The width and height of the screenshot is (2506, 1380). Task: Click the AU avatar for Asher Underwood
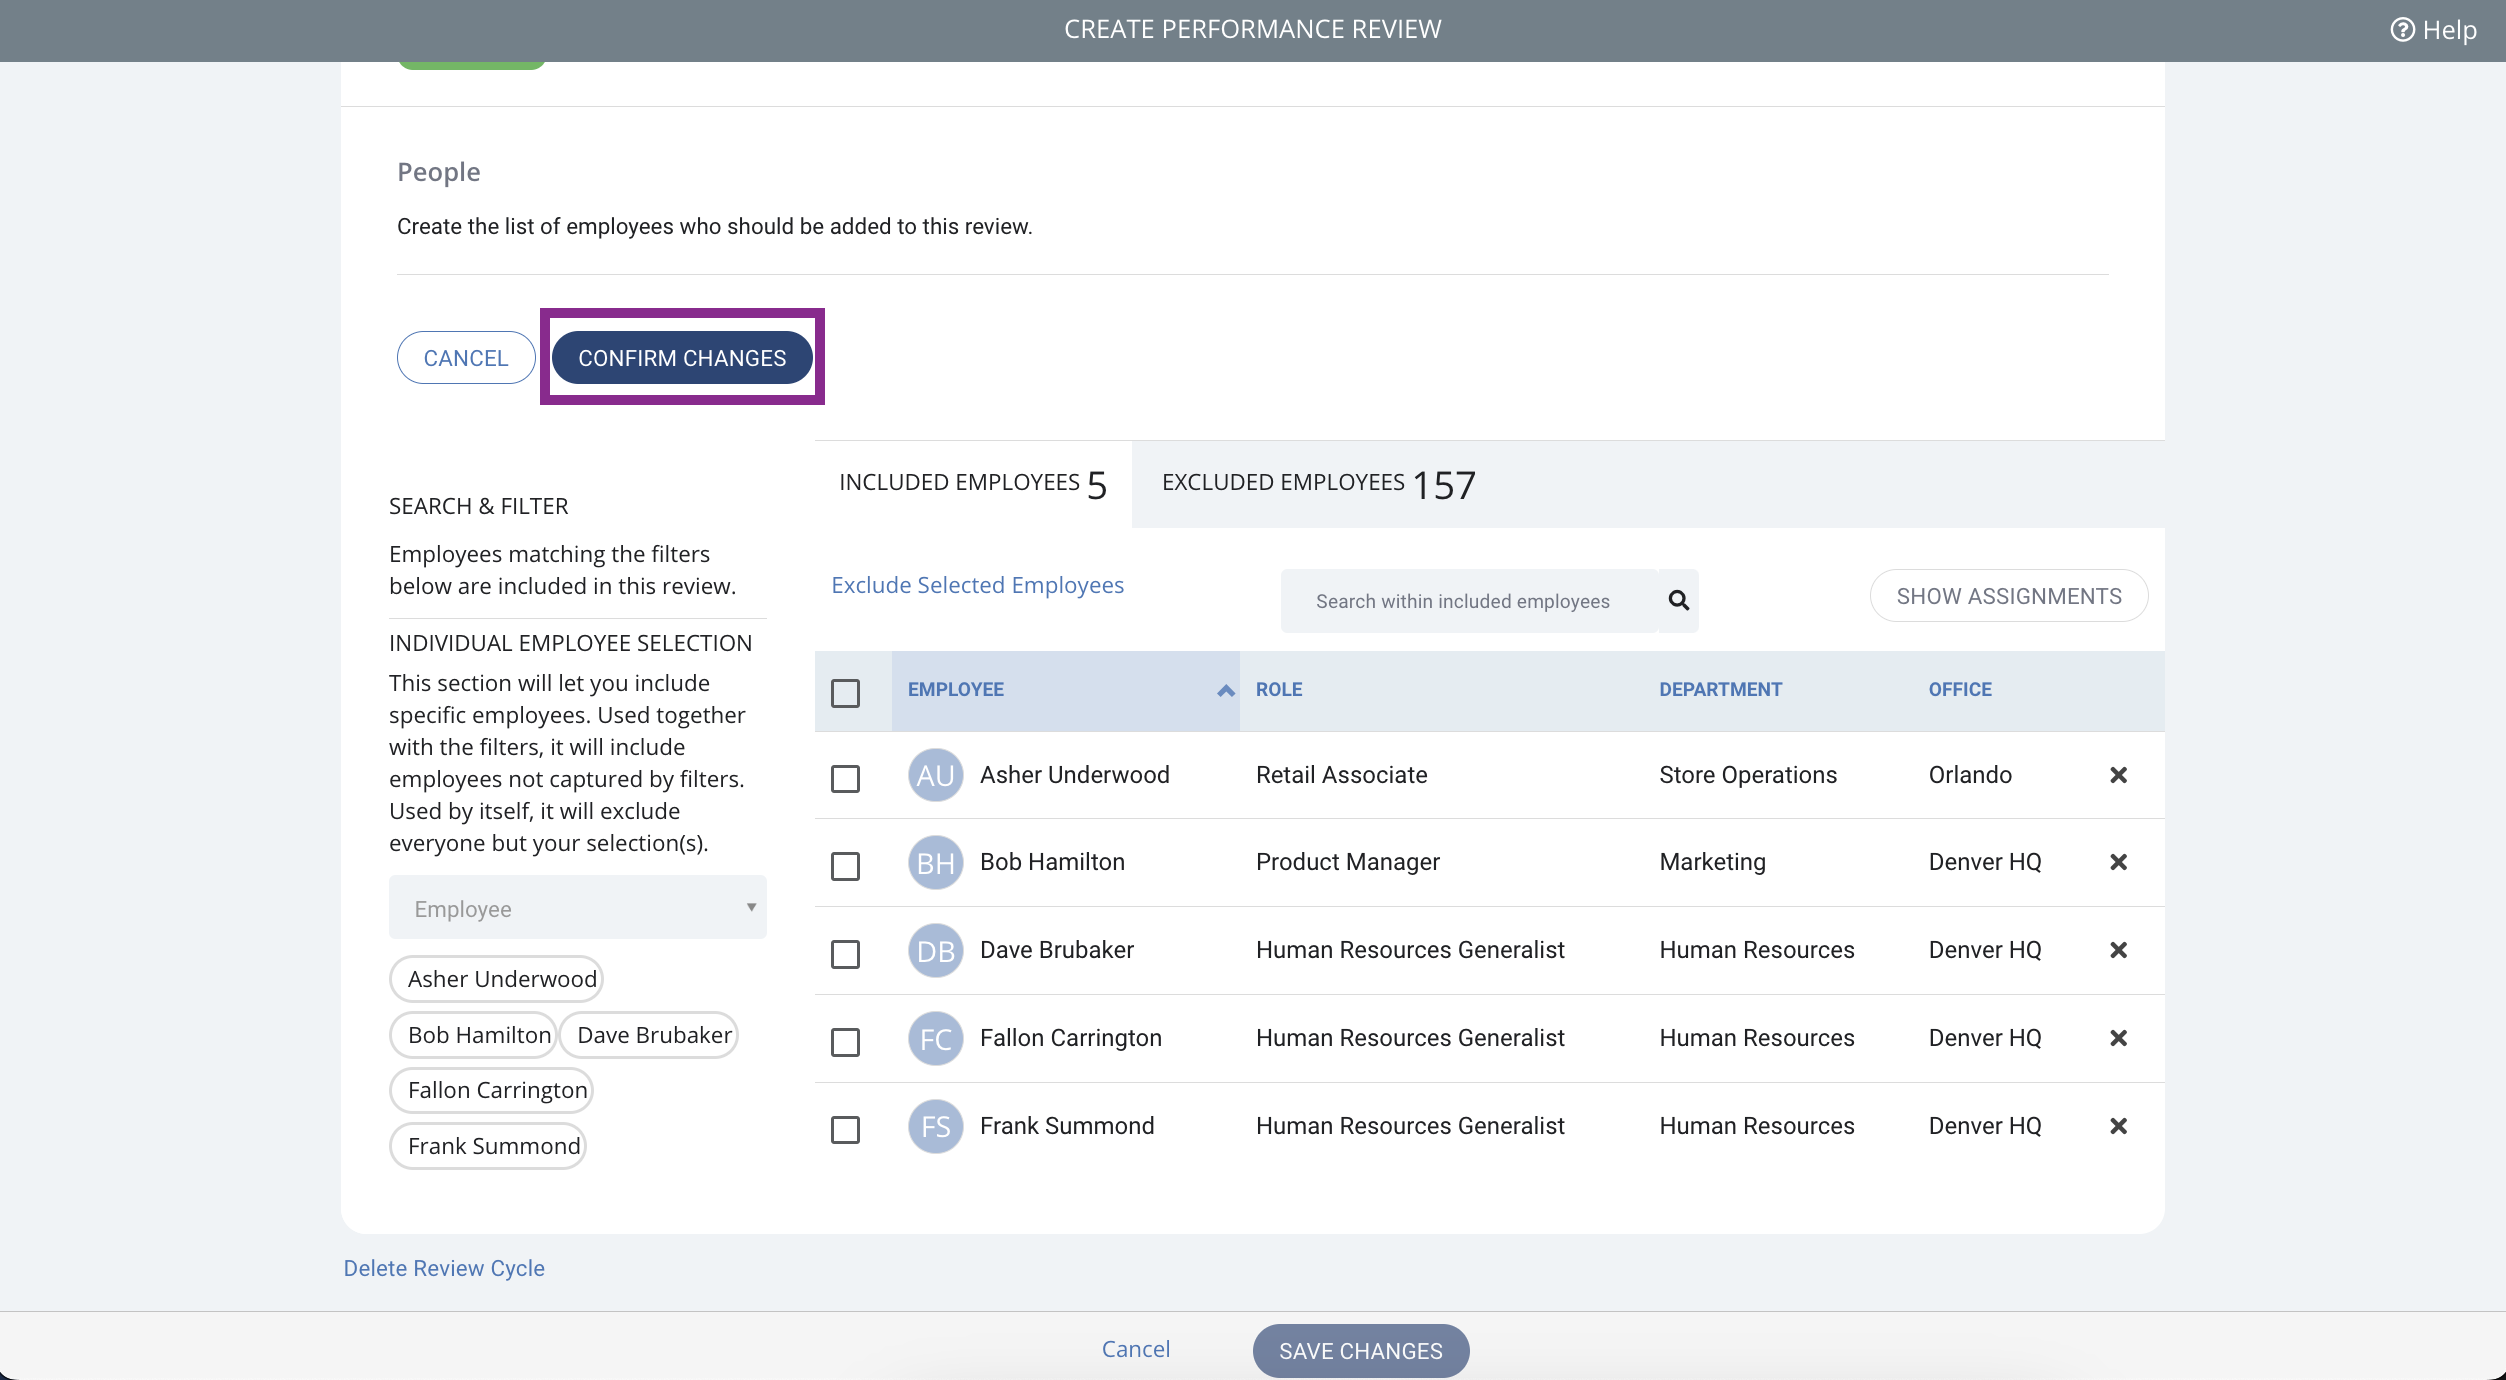pos(935,775)
